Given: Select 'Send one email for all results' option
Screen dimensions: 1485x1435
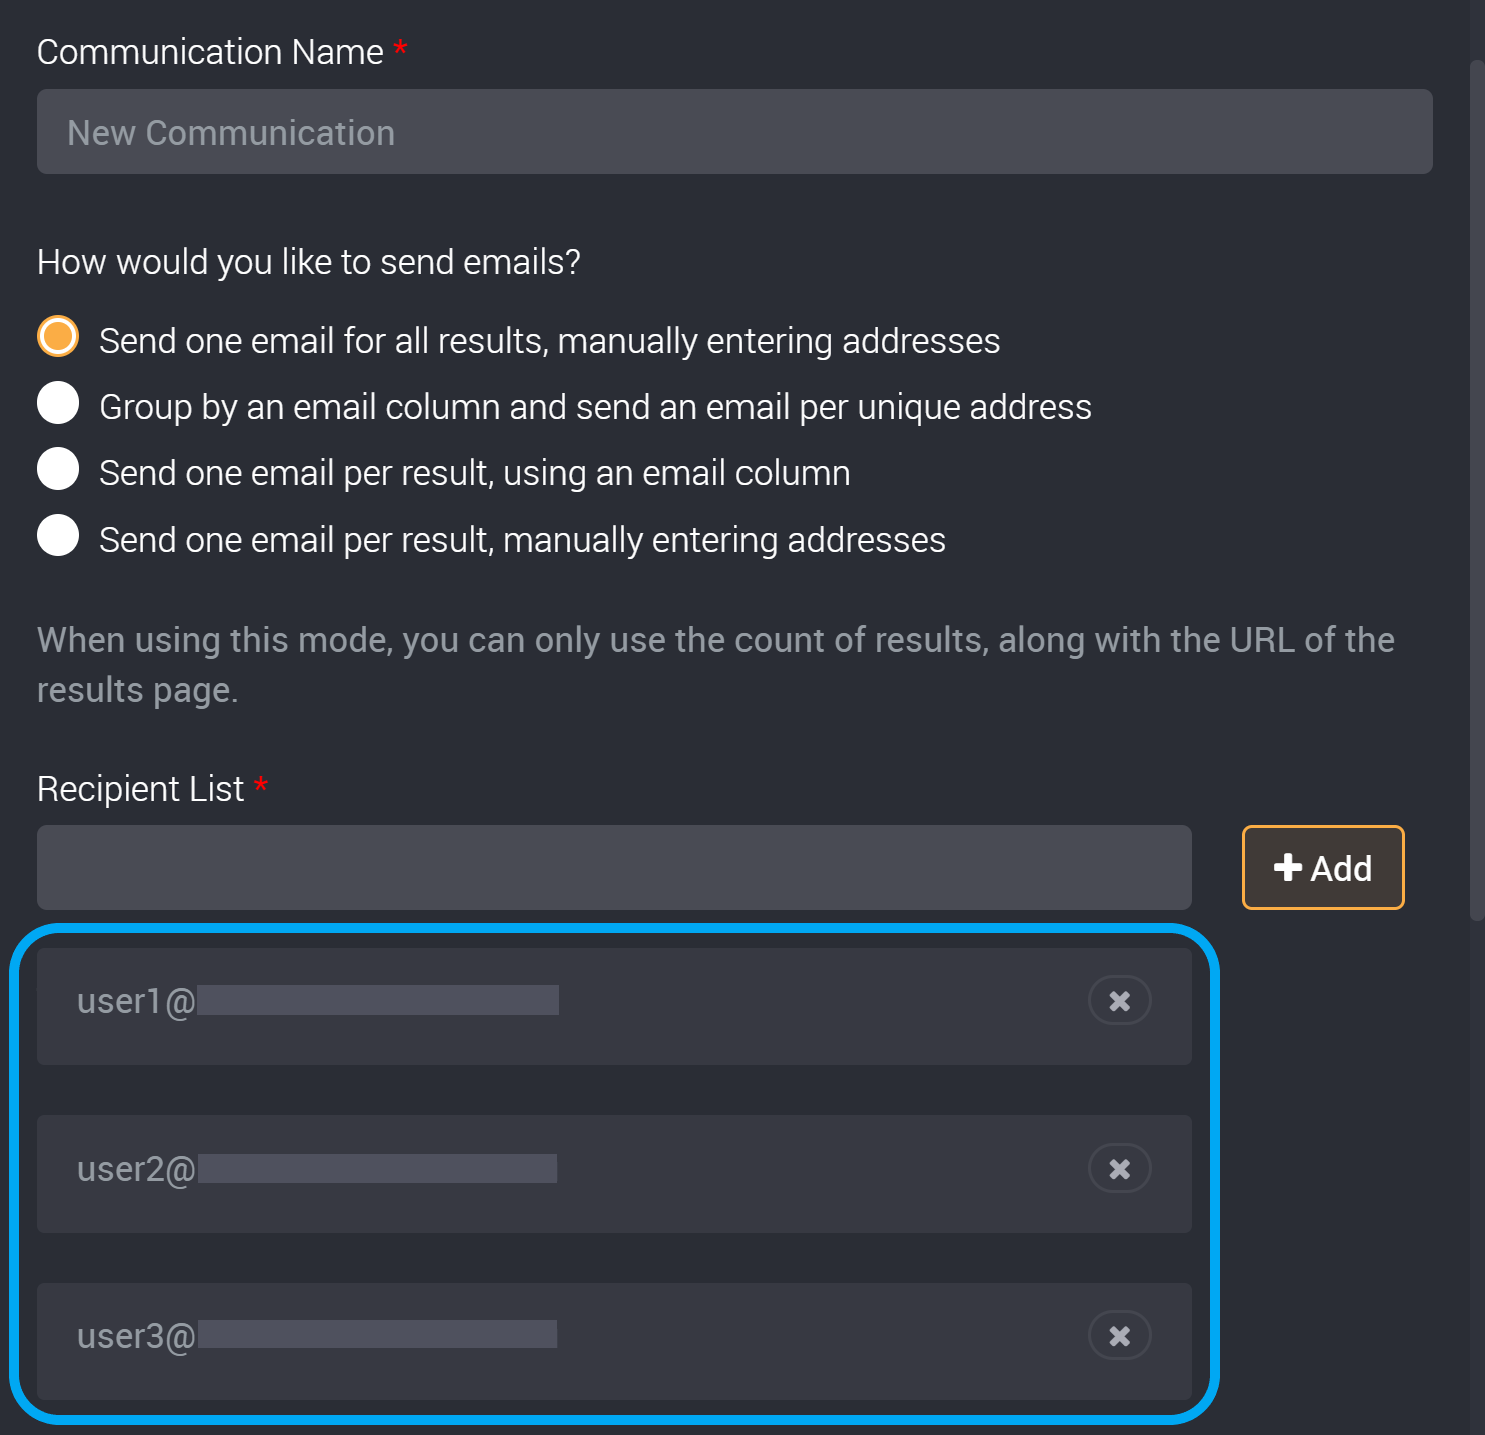Looking at the screenshot, I should coord(58,337).
